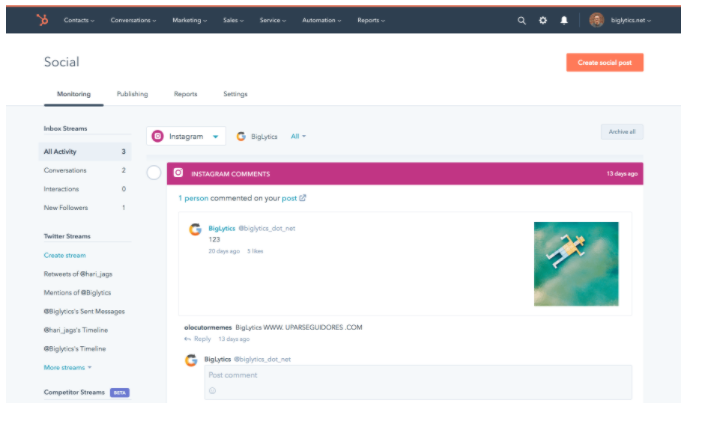Screen dimensions: 709x437
Task: Click the external link icon next to post
Action: tap(303, 198)
